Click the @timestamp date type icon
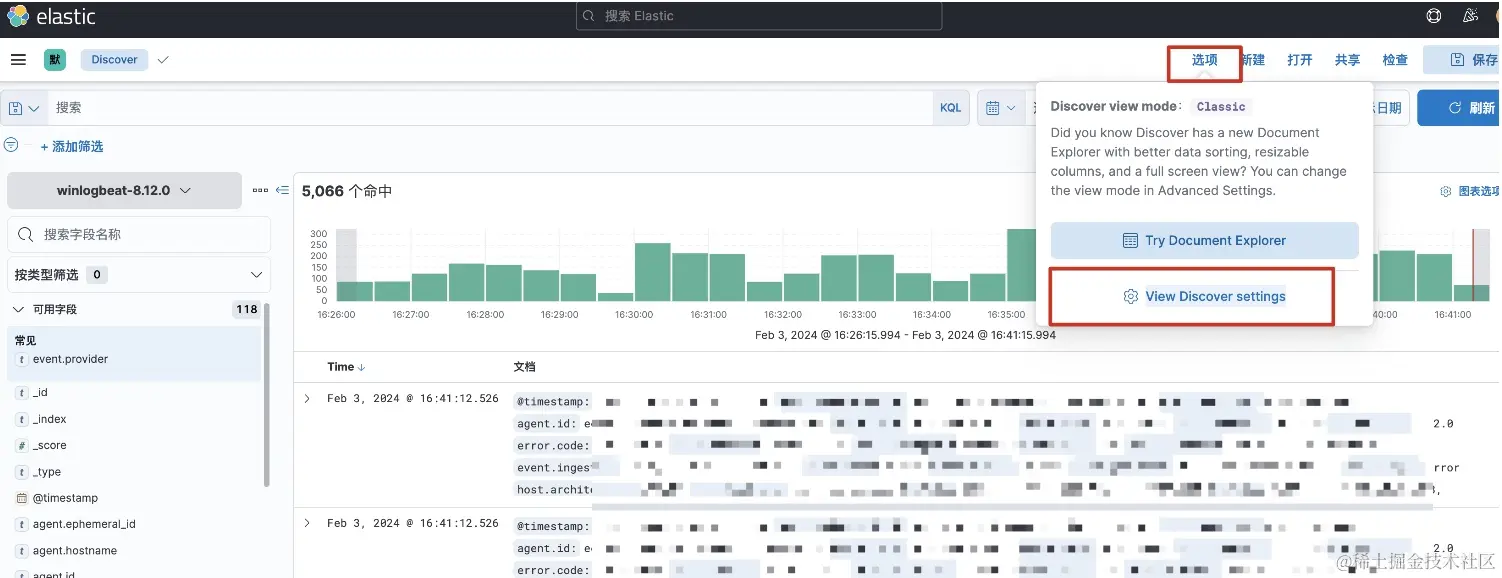Viewport: 1502px width, 578px height. pos(21,498)
